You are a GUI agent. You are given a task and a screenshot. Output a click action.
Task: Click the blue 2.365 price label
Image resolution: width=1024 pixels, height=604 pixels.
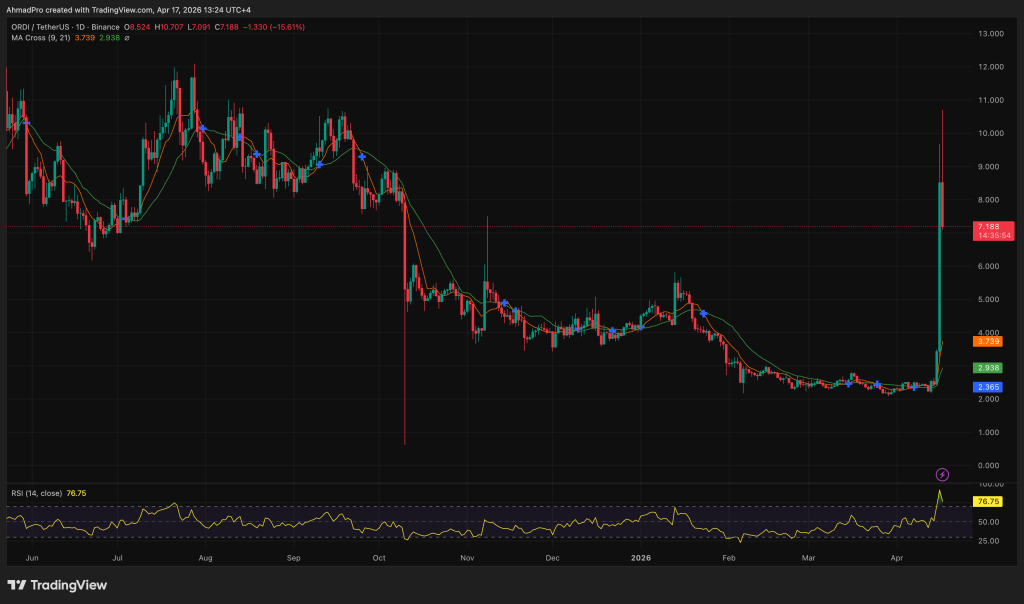coord(988,386)
